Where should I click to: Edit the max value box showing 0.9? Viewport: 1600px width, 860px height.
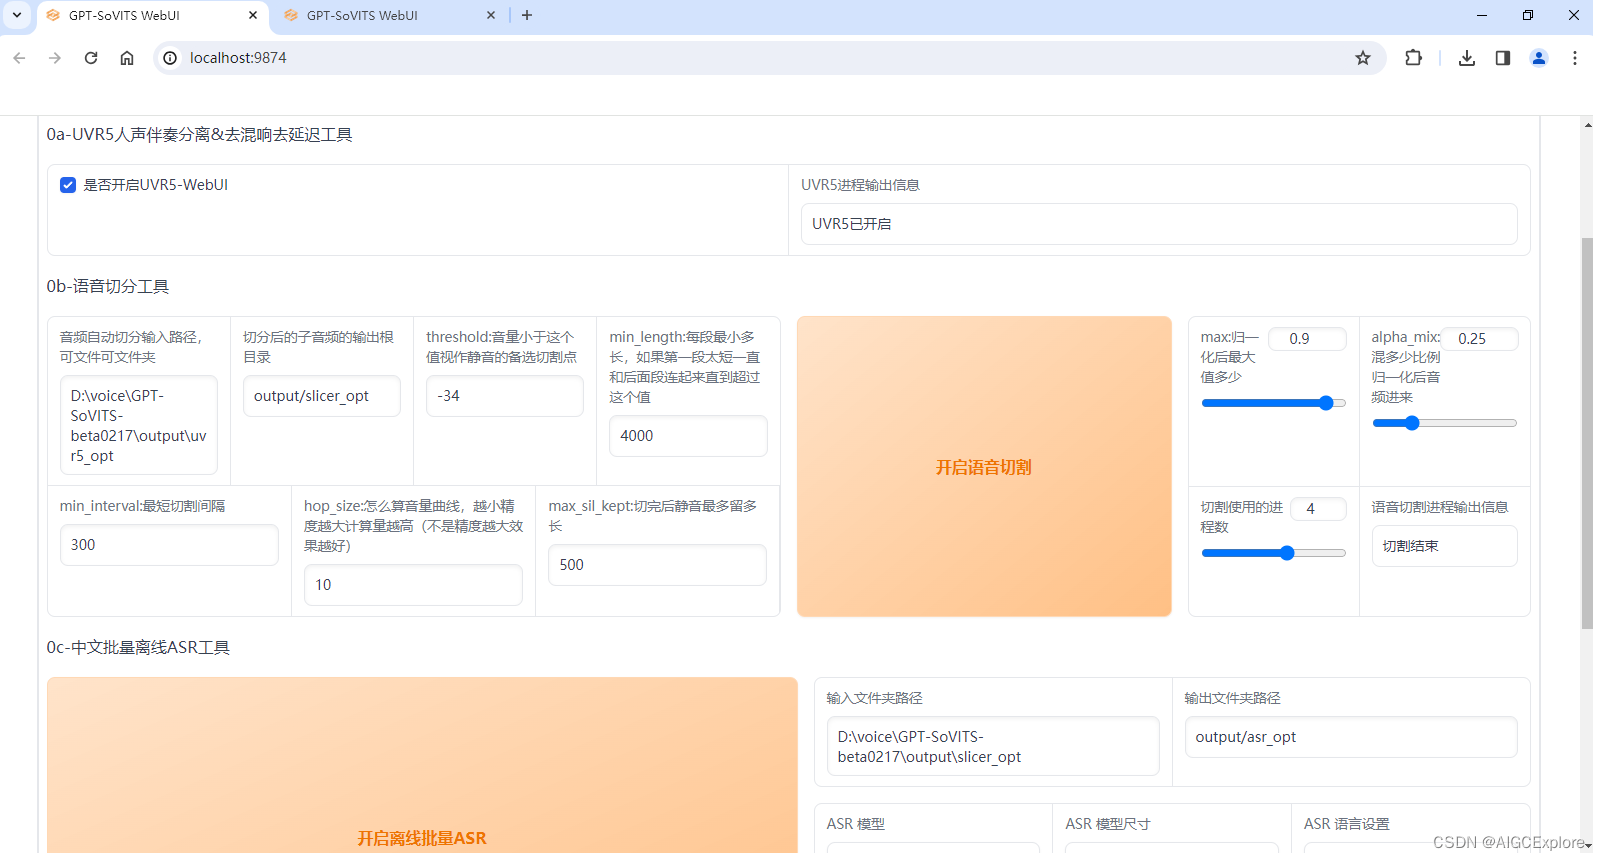pyautogui.click(x=1307, y=339)
